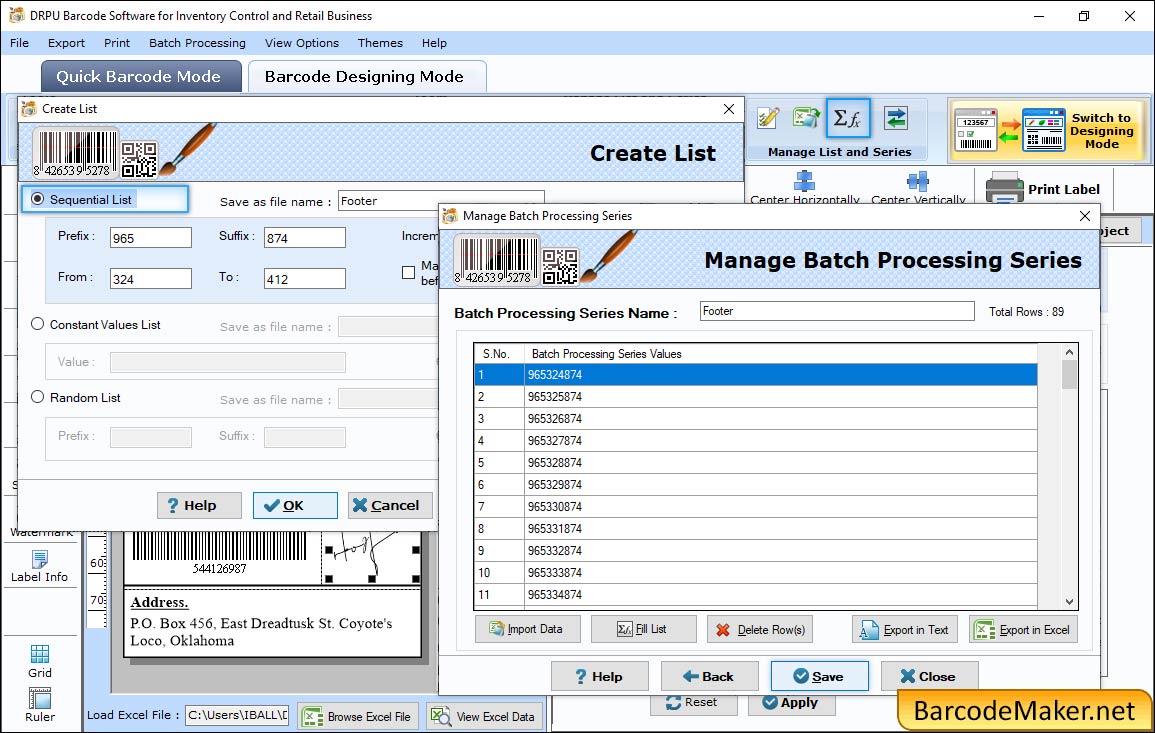
Task: Click the Prefix field containing 965
Action: [x=151, y=238]
